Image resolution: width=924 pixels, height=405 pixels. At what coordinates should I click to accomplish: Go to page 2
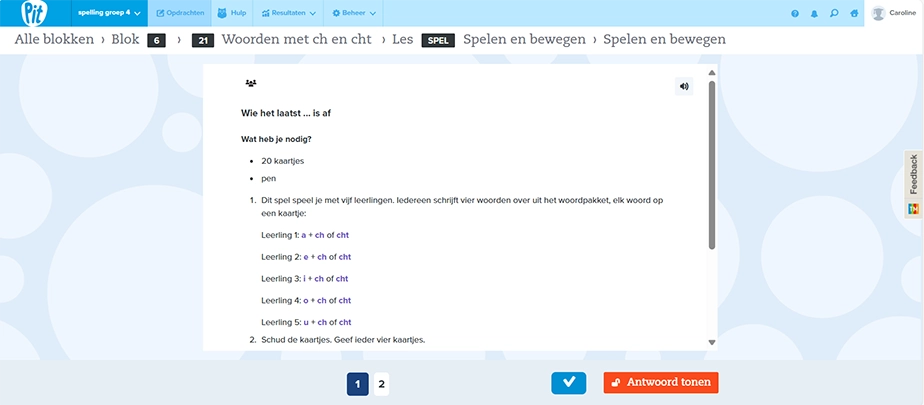[x=381, y=384]
